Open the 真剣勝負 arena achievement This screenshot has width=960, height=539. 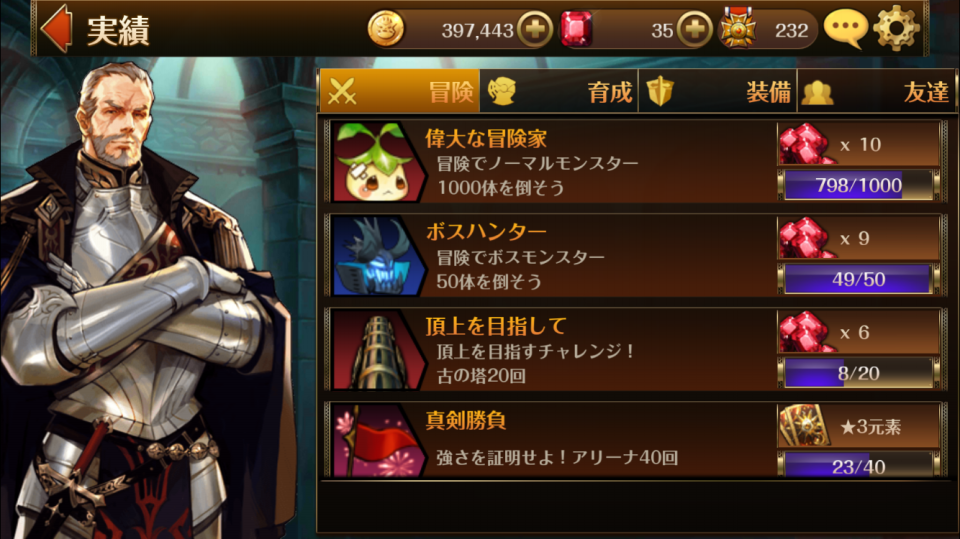636,440
